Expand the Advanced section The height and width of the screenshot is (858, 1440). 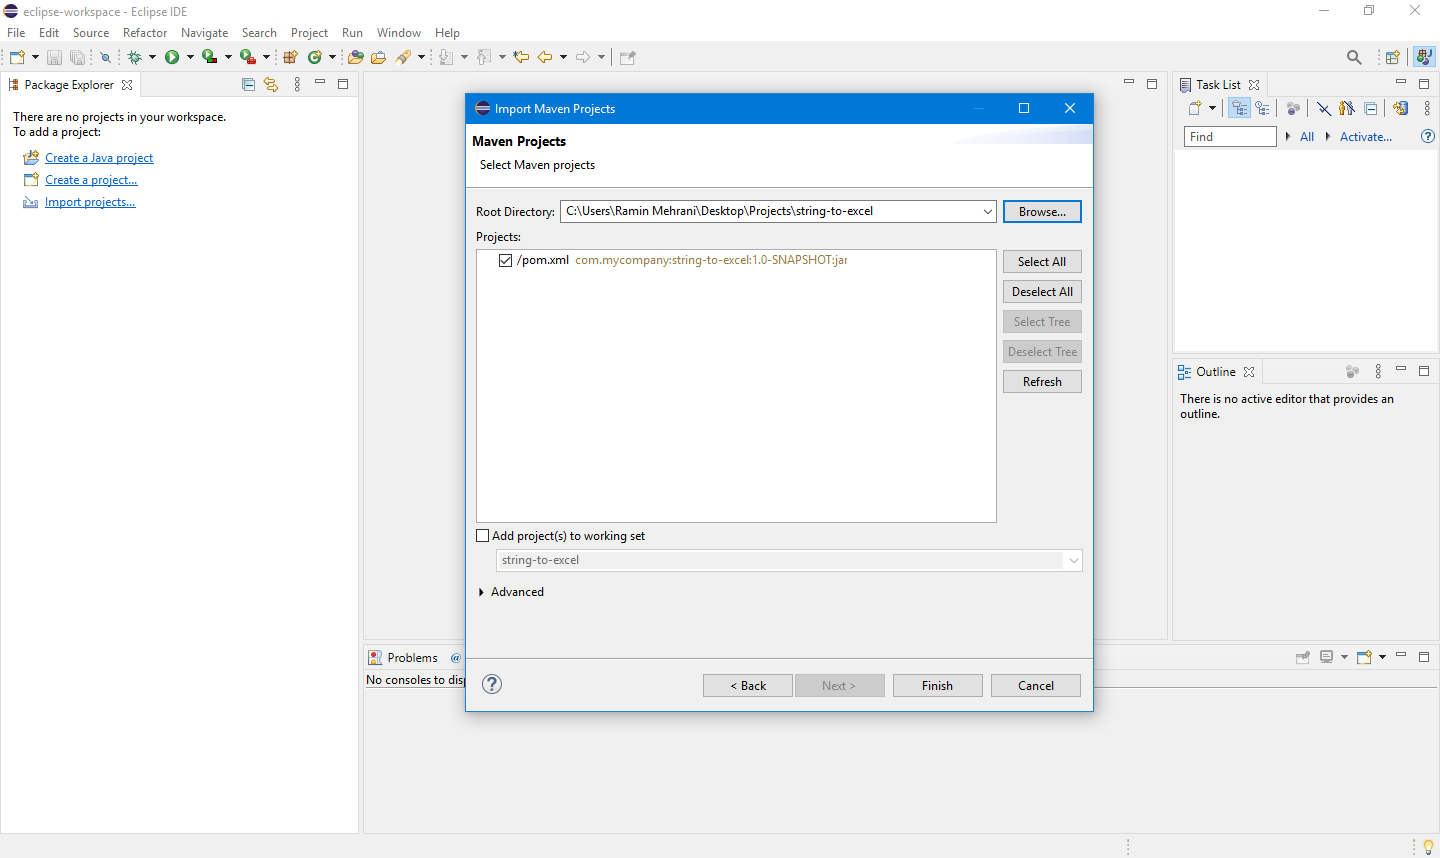[481, 592]
